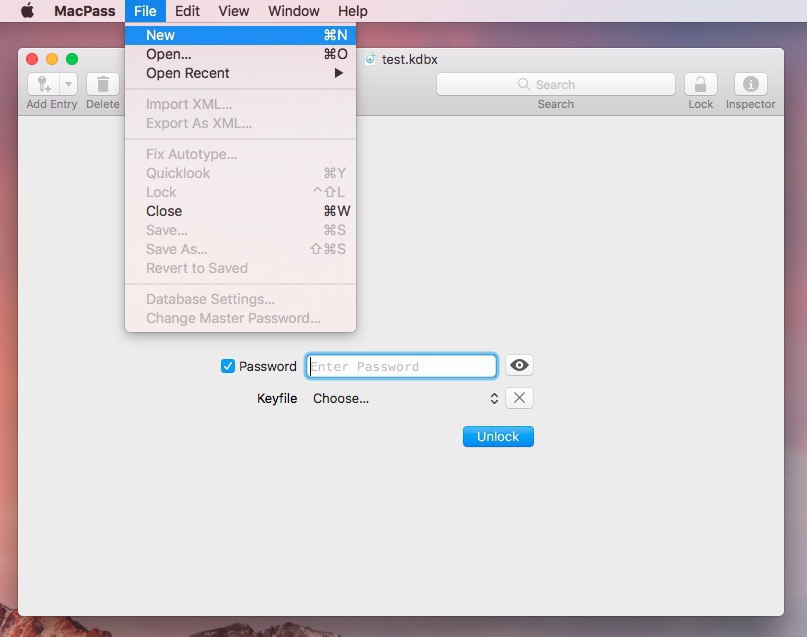Select Import XML... menu item
This screenshot has width=807, height=637.
[x=240, y=104]
